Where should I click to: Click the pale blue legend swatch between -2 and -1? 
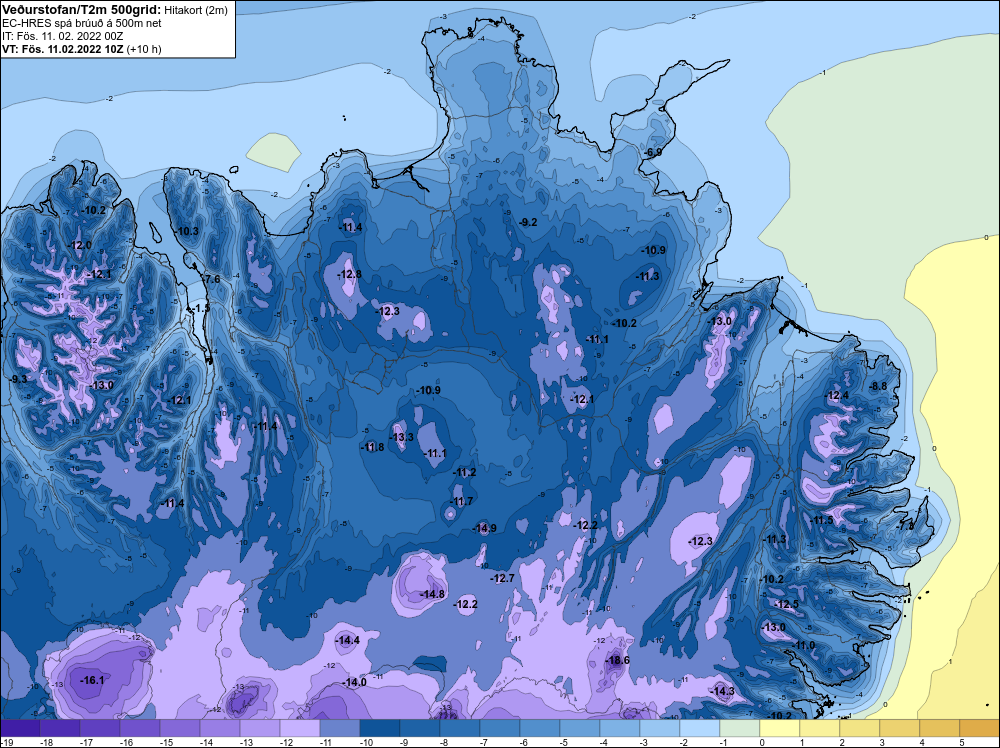click(700, 728)
